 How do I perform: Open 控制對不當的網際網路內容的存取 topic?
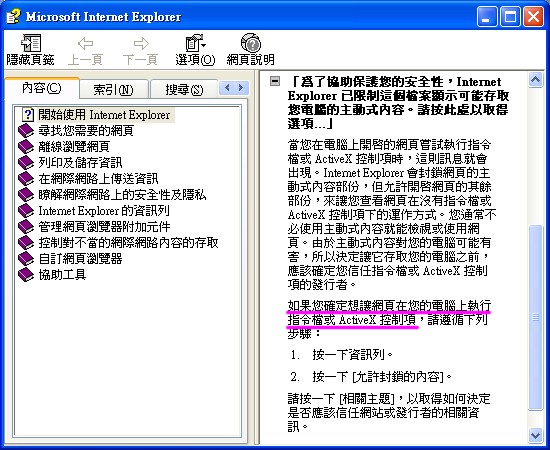point(128,243)
